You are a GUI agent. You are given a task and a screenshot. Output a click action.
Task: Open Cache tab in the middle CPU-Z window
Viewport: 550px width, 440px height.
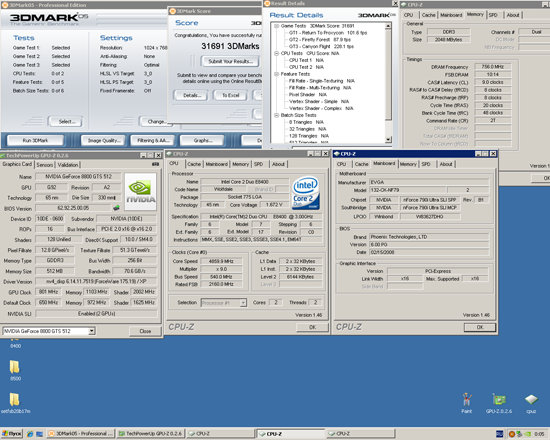(194, 164)
